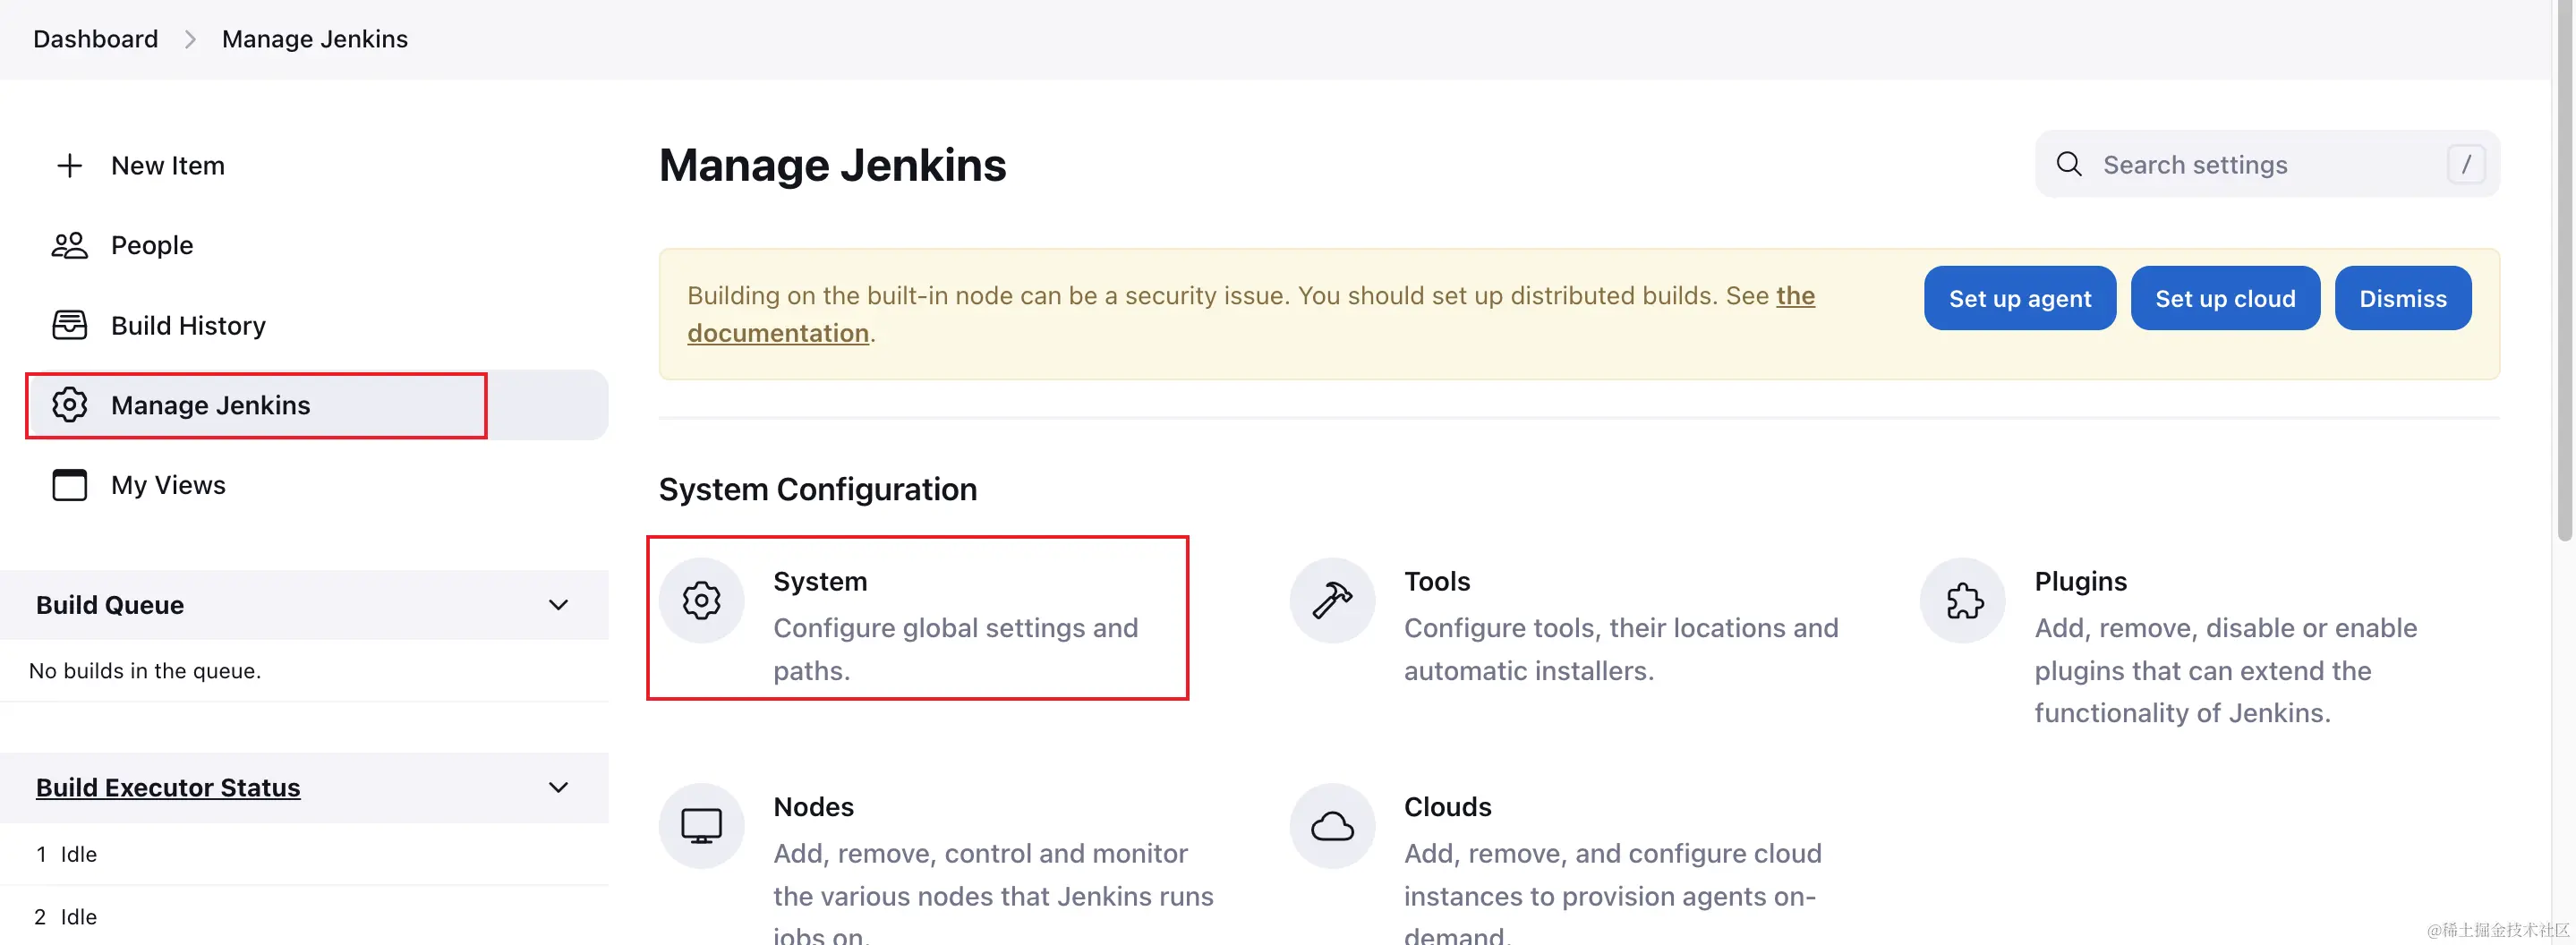Click the Nodes monitor icon

click(x=701, y=826)
